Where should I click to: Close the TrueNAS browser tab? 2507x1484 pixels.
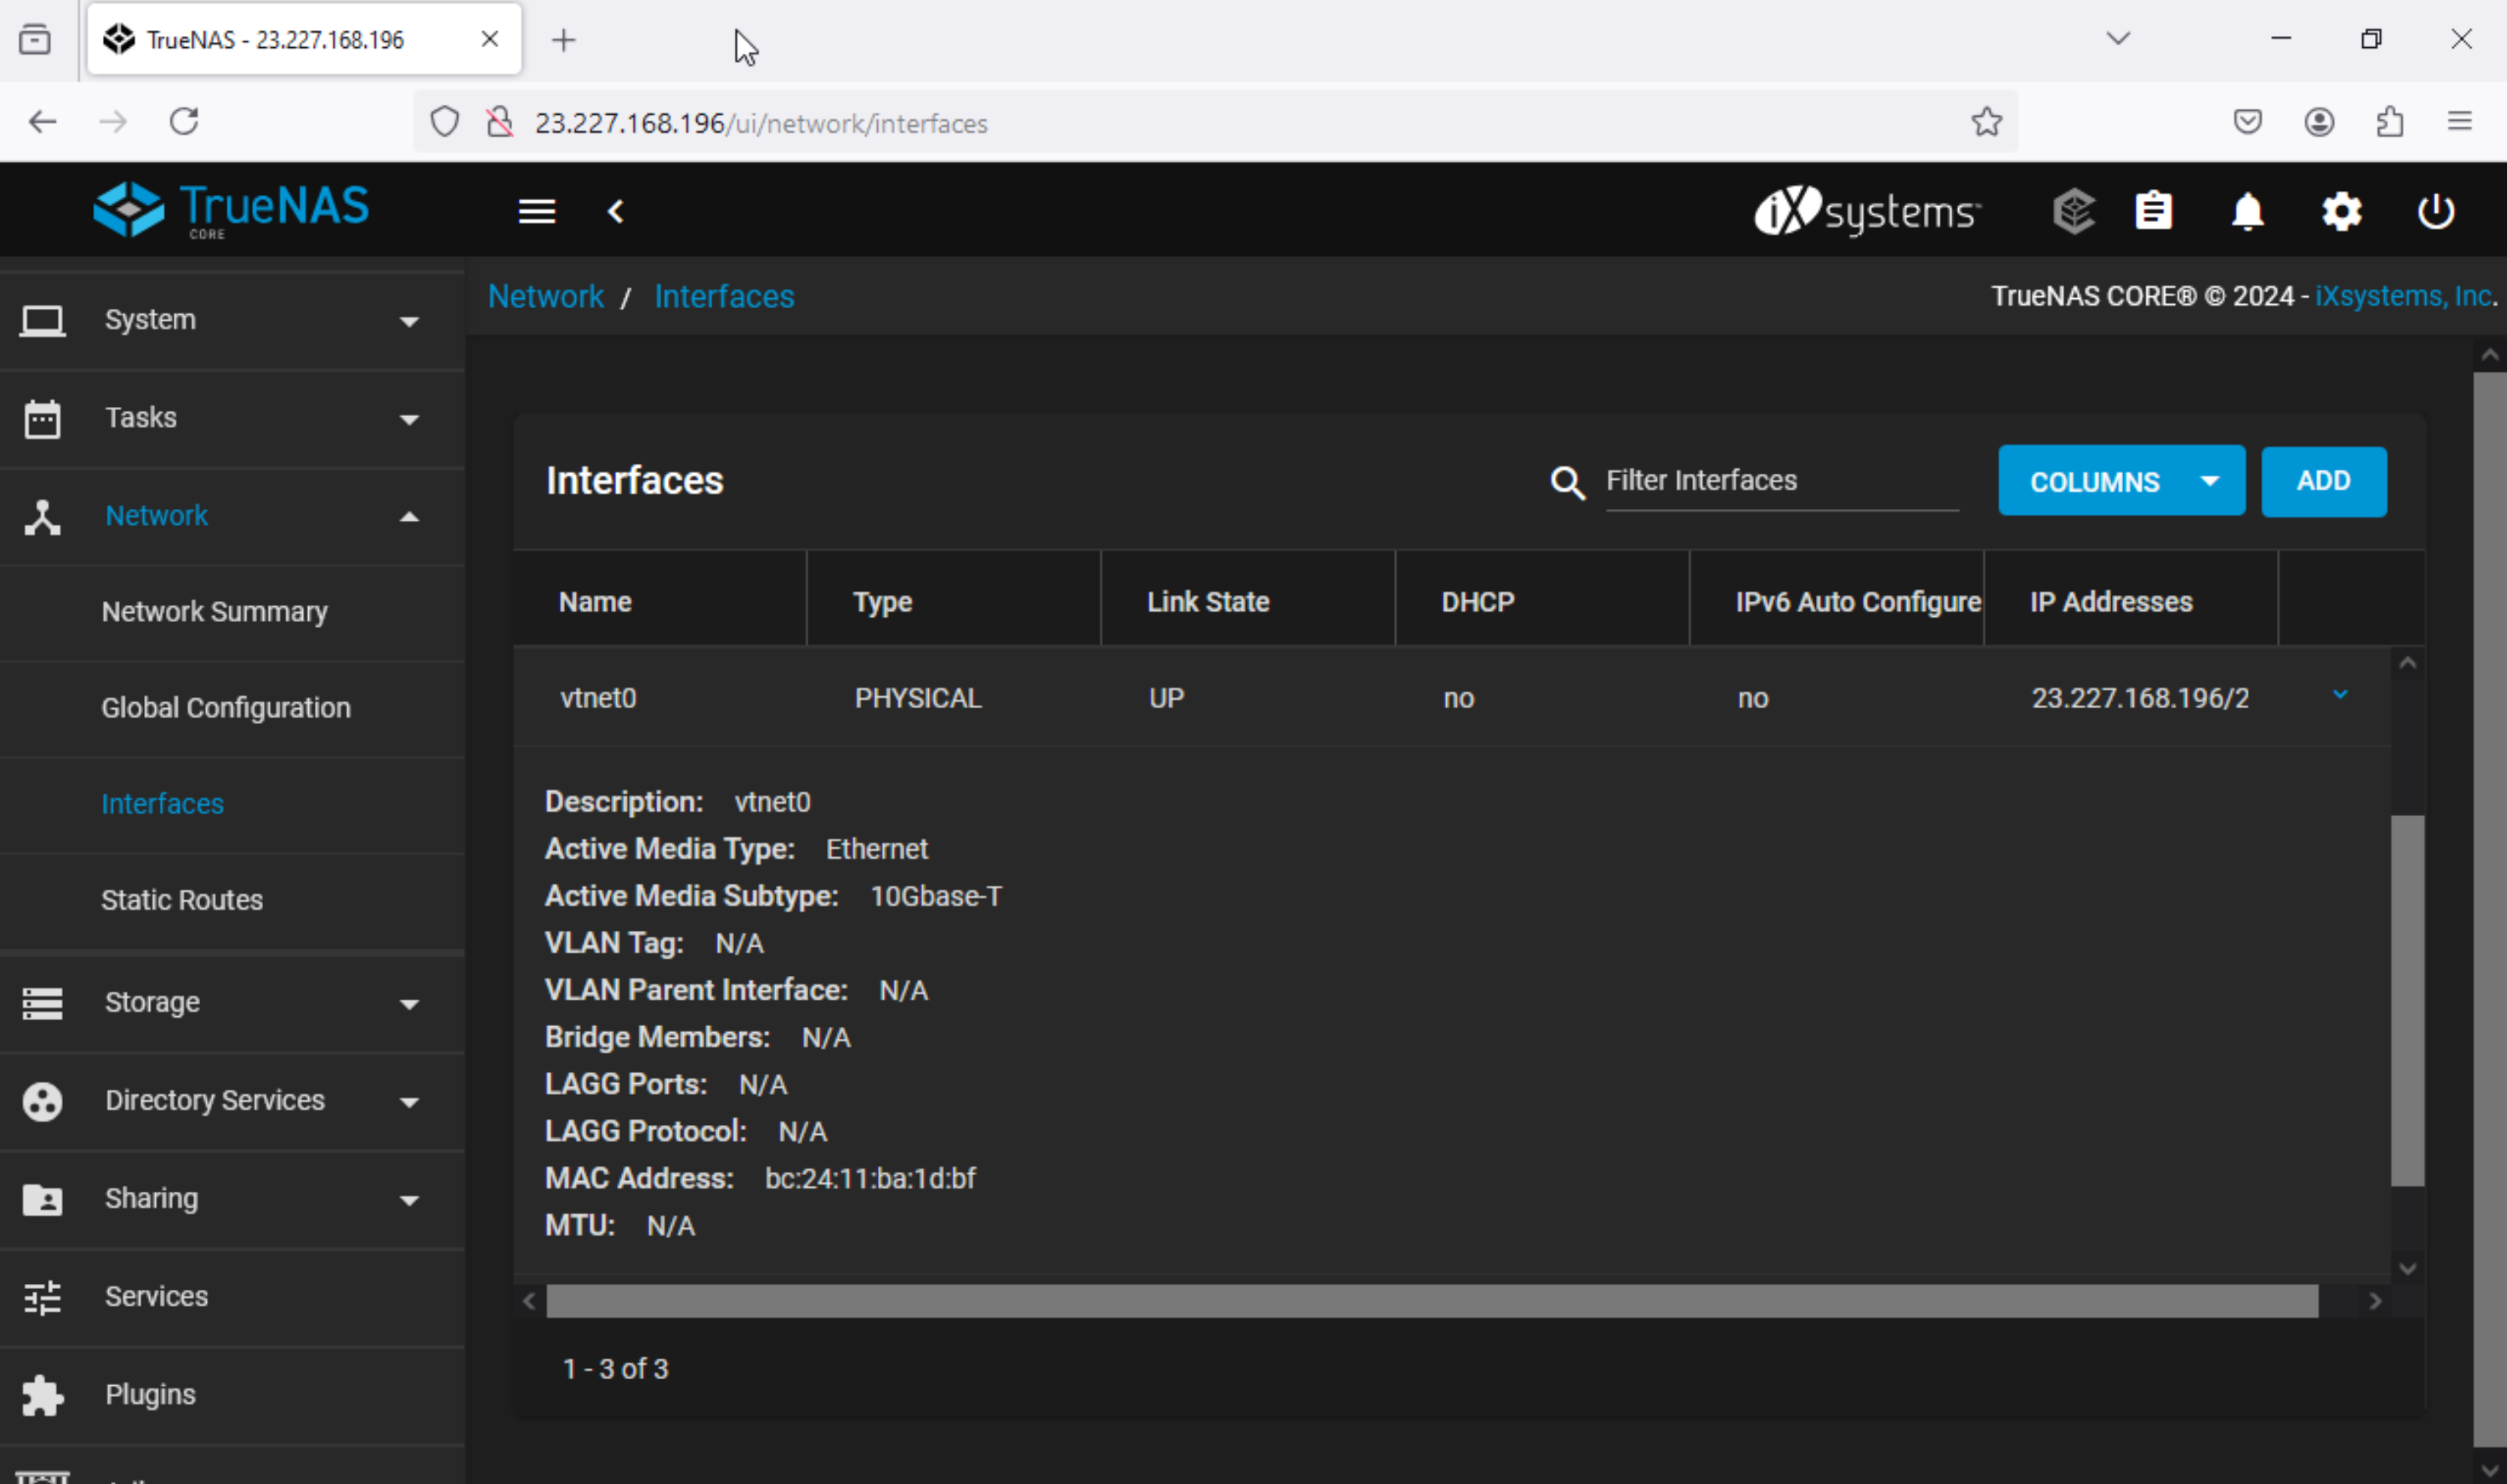[489, 39]
